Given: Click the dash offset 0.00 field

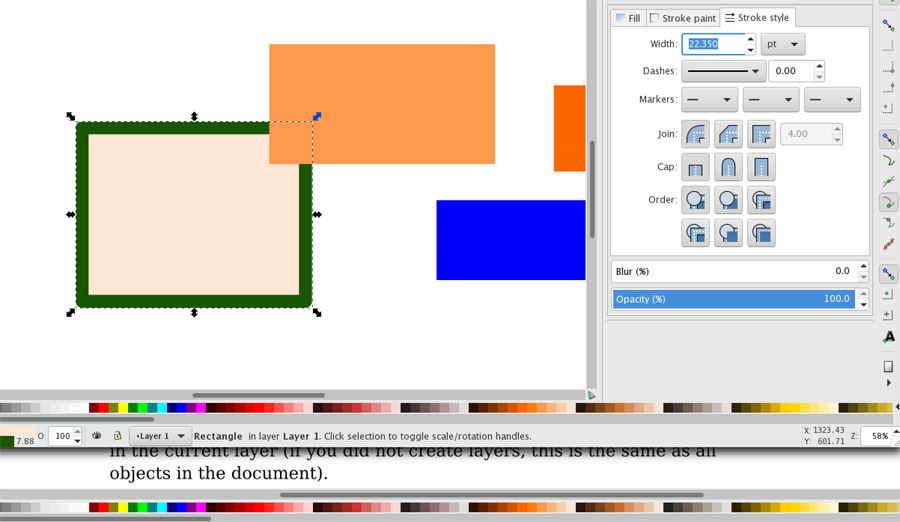Looking at the screenshot, I should click(791, 71).
